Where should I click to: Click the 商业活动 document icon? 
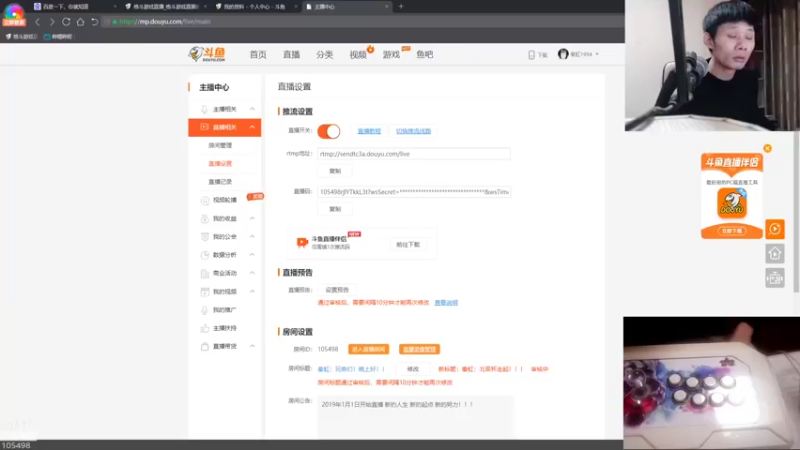click(205, 273)
